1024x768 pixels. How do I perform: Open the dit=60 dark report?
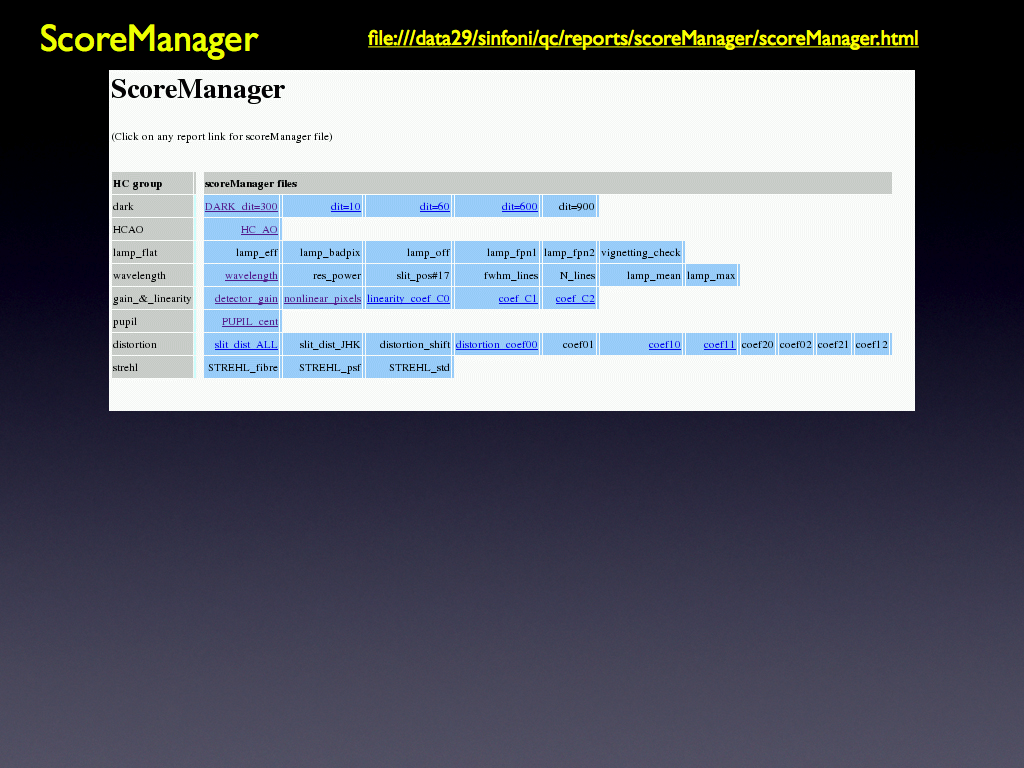[434, 207]
